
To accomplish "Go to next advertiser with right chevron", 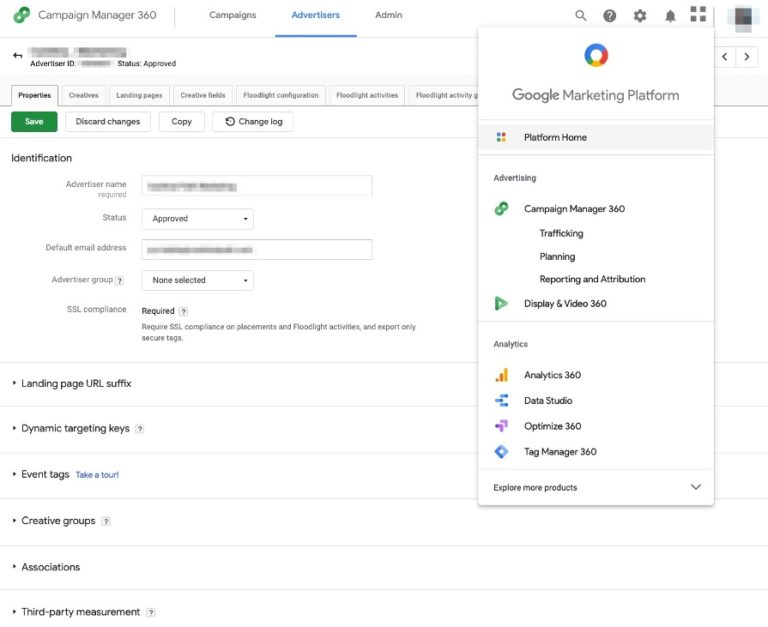I will click(x=746, y=57).
